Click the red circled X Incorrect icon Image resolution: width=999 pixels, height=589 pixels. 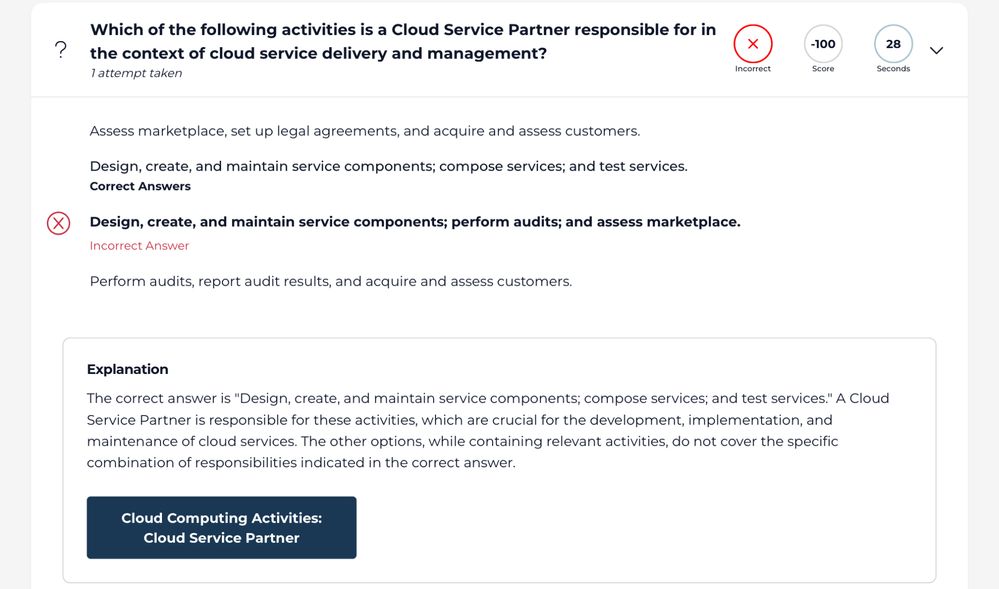(x=753, y=44)
